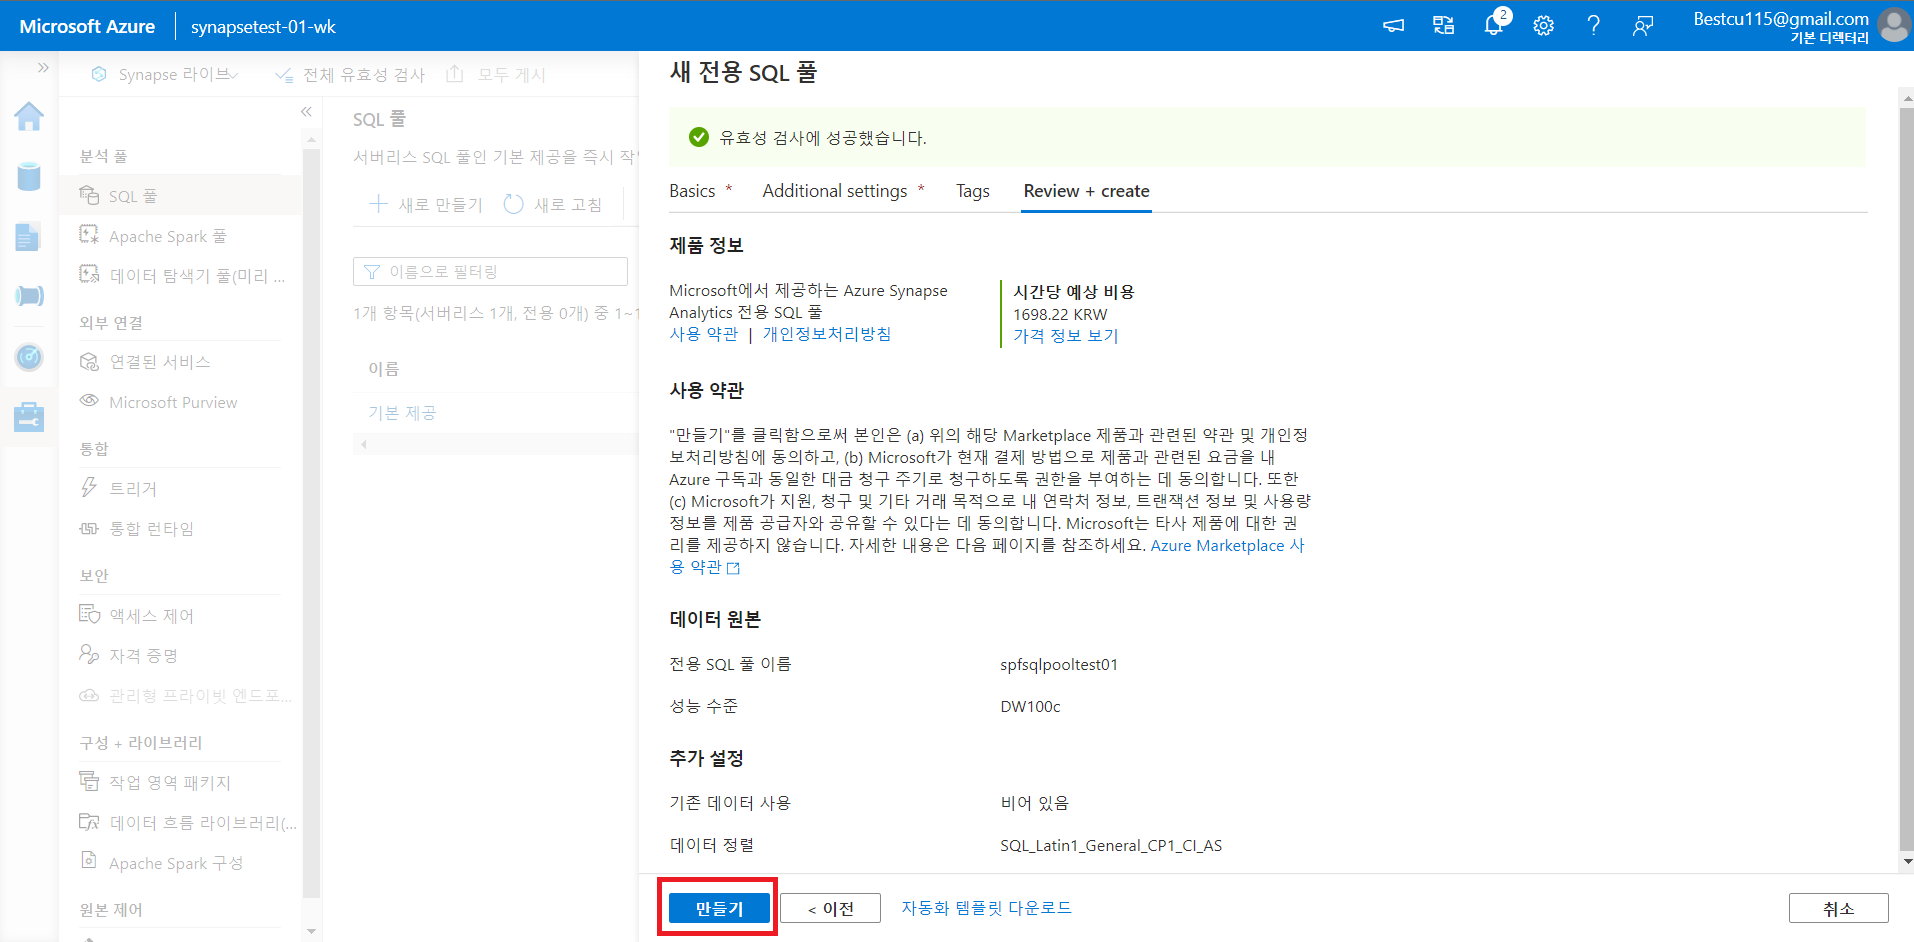The width and height of the screenshot is (1914, 942).
Task: Open the user account avatar
Action: tap(1893, 25)
